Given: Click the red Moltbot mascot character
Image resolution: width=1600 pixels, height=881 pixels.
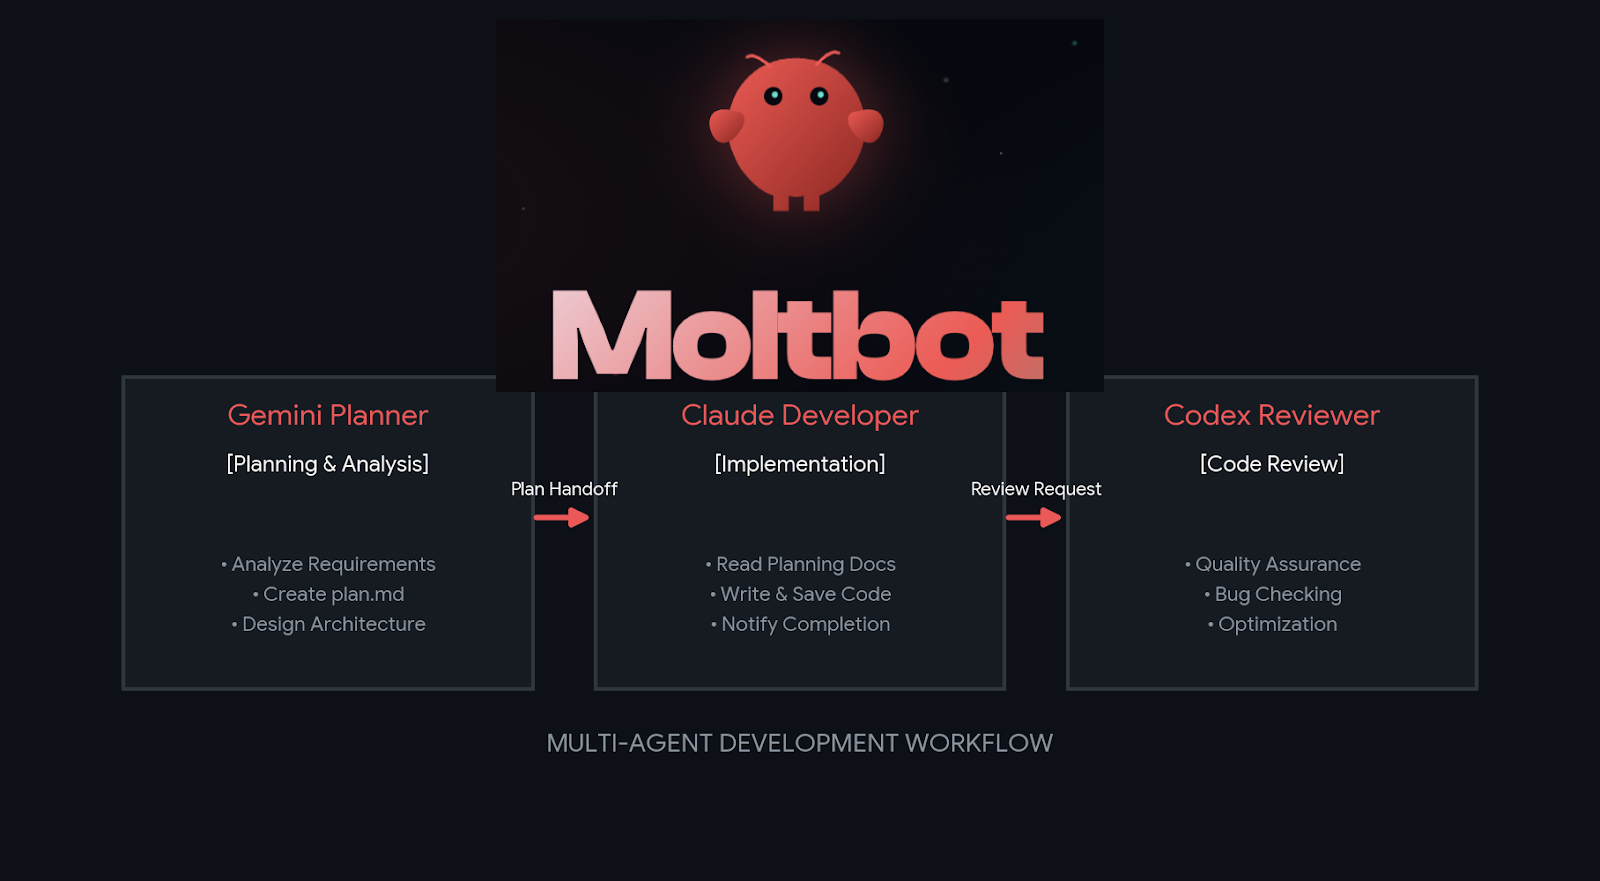Looking at the screenshot, I should click(x=796, y=130).
